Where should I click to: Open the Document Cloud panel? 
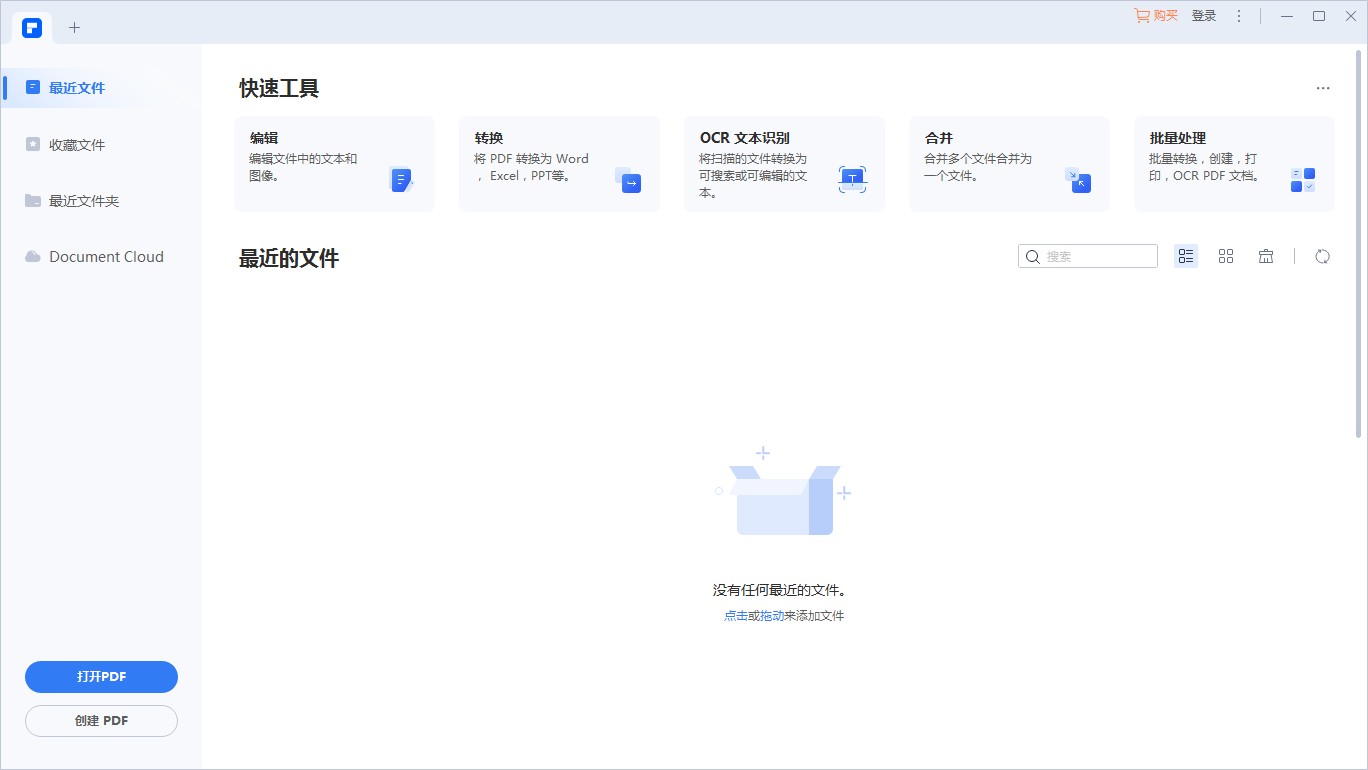[x=105, y=256]
